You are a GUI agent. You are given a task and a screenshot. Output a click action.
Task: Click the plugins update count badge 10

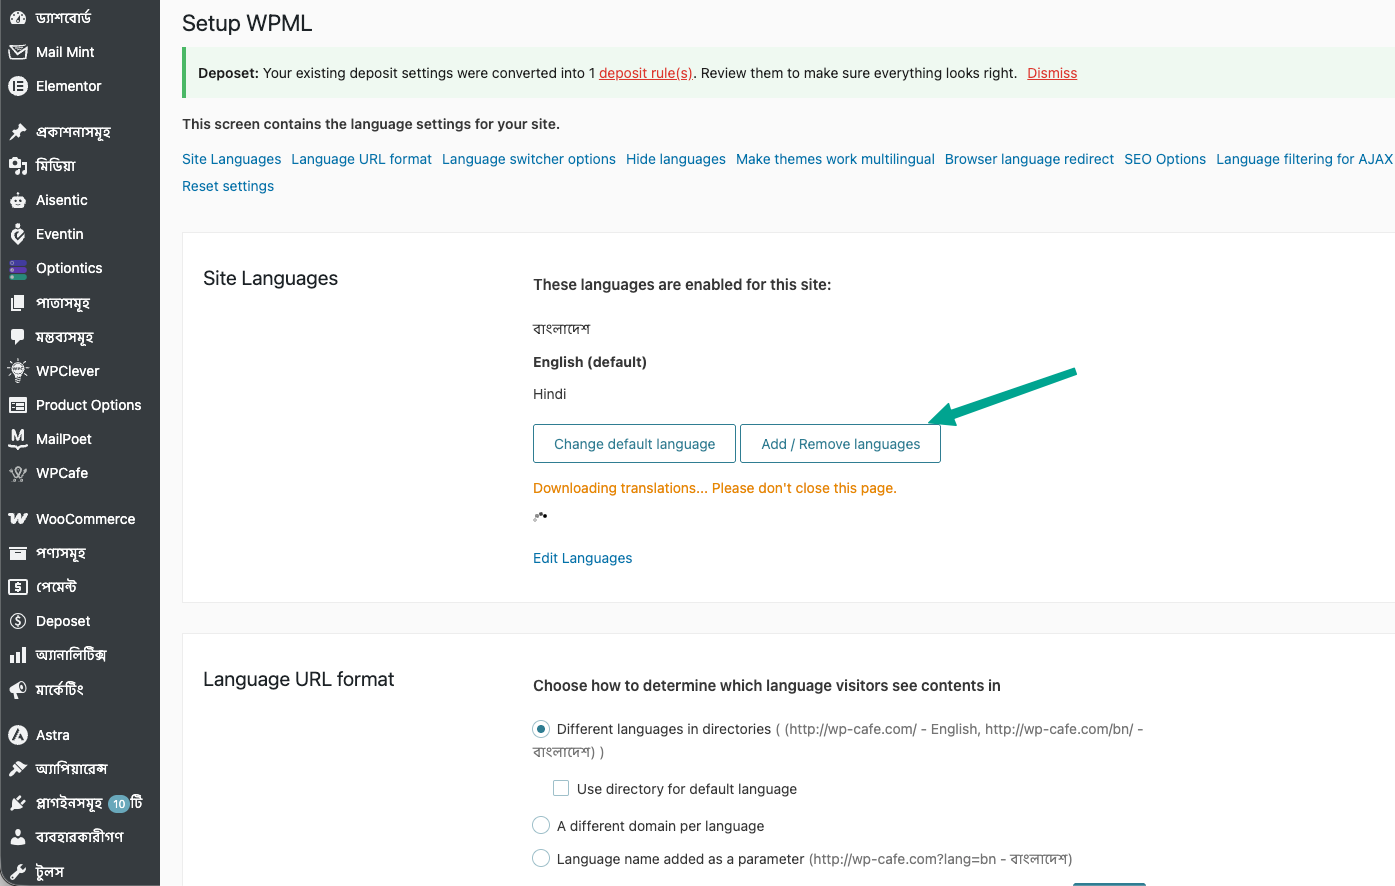tap(119, 804)
